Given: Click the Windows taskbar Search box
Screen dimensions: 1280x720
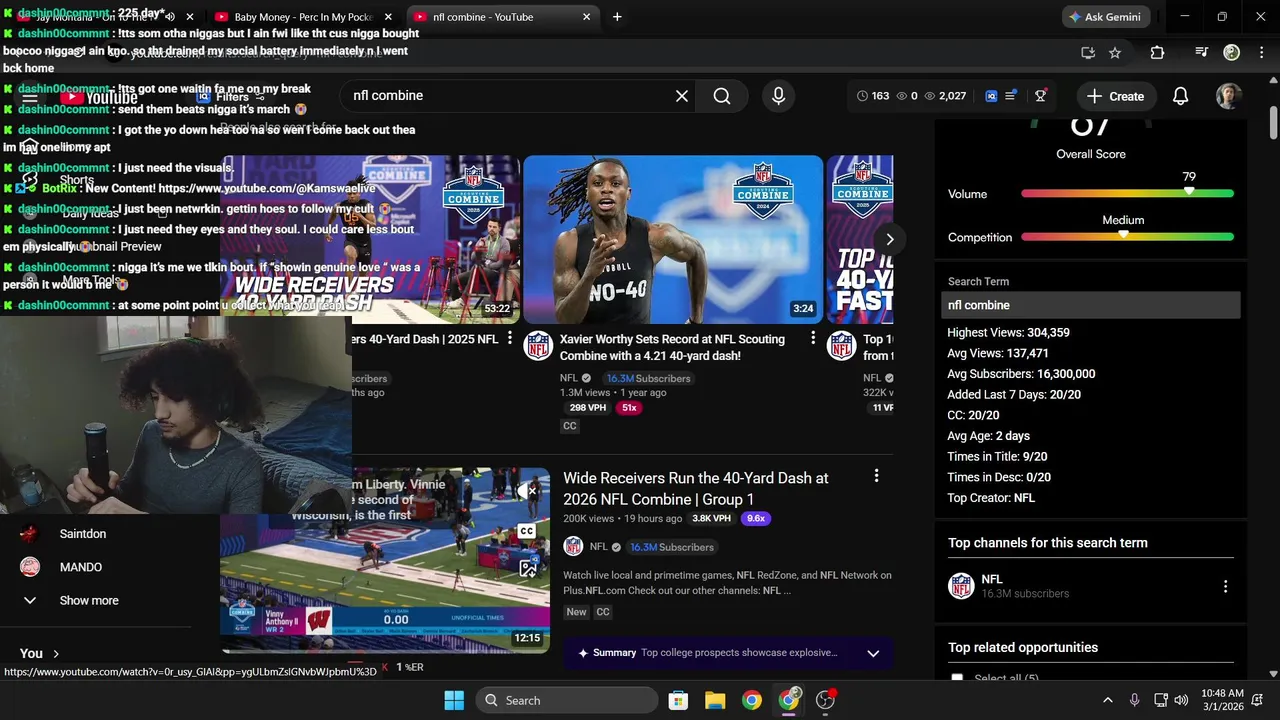Looking at the screenshot, I should [567, 700].
